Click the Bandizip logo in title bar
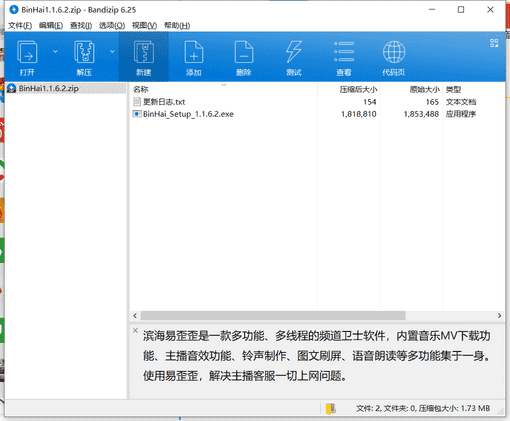The image size is (510, 421). tap(14, 10)
